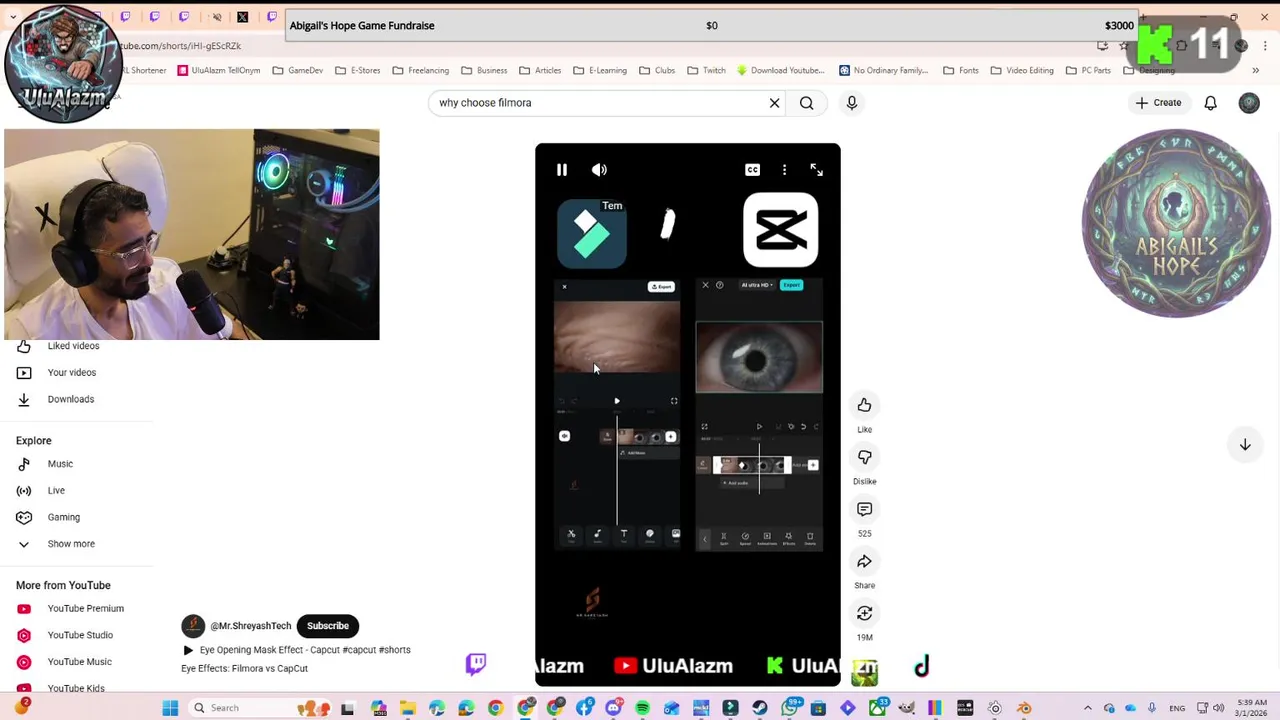Click the Mr.ShreyashTech channel avatar
This screenshot has height=720, width=1280.
[193, 626]
